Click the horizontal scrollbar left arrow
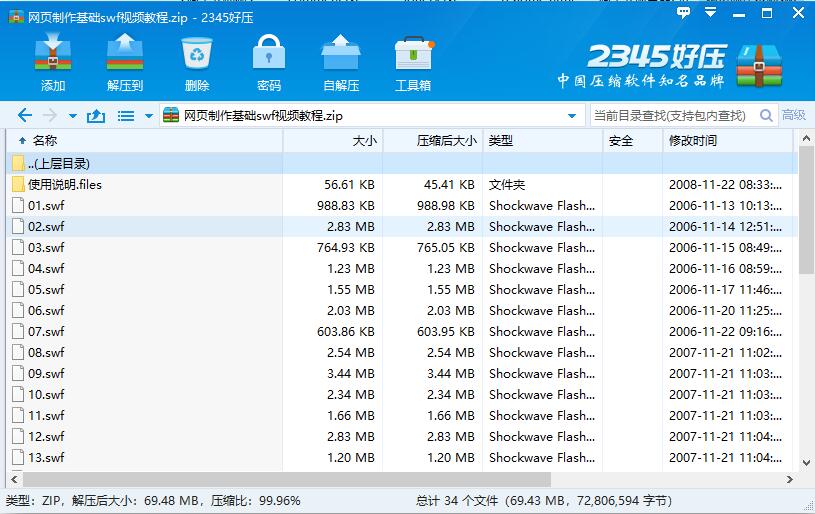The width and height of the screenshot is (815, 514). pyautogui.click(x=14, y=479)
